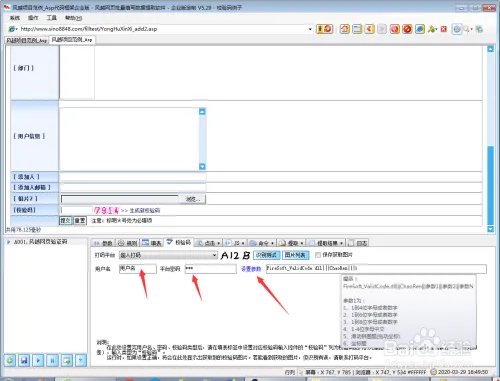Click the 用户信息 textarea scroll-down arrow
500x381 pixels.
click(x=202, y=166)
